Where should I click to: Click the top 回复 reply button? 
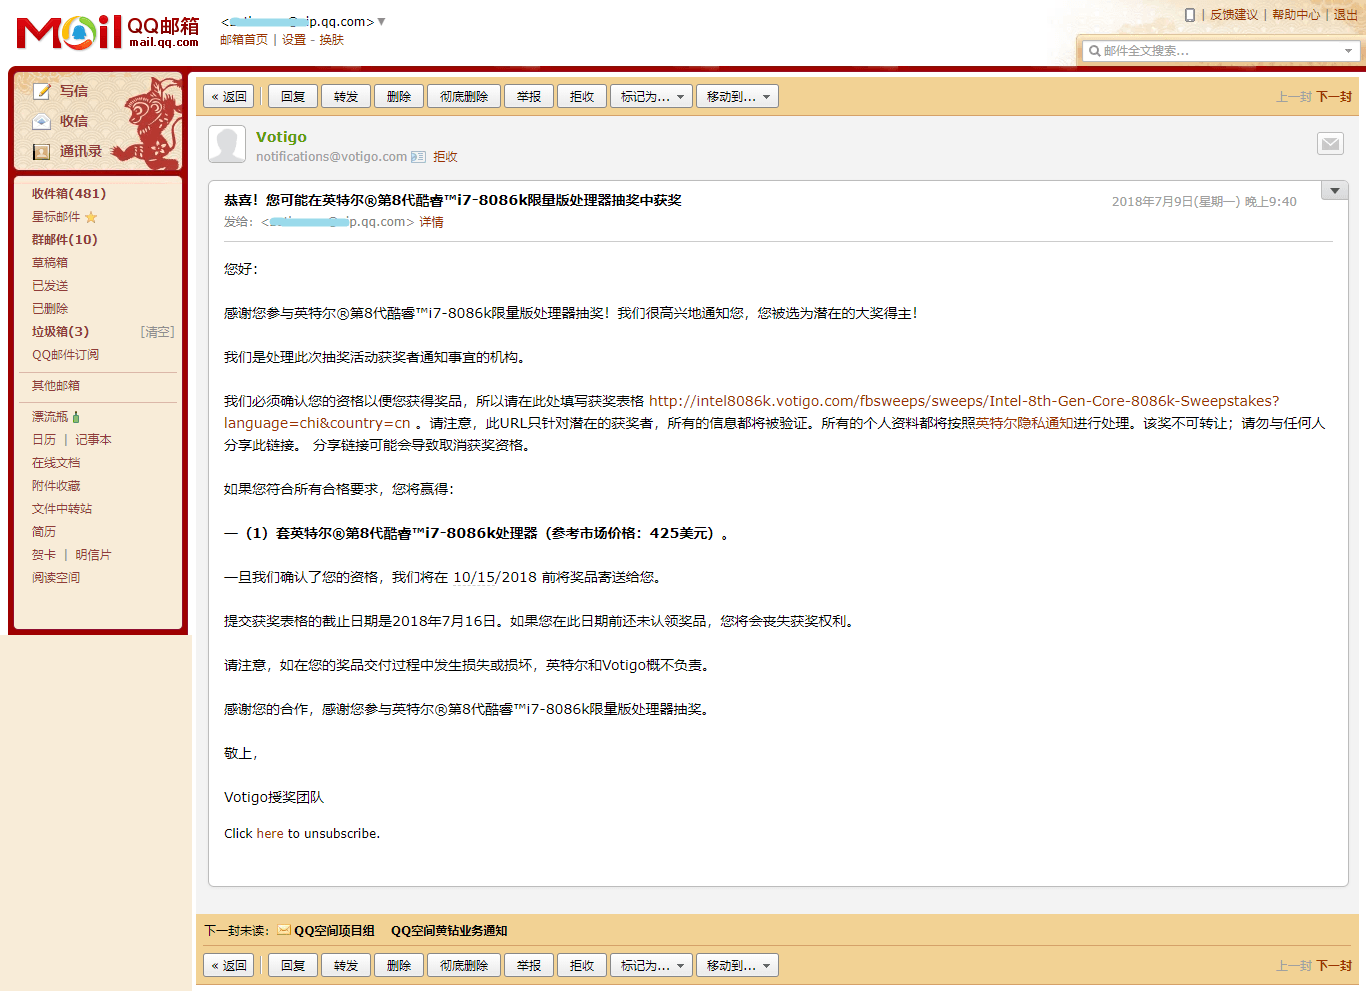pos(293,97)
